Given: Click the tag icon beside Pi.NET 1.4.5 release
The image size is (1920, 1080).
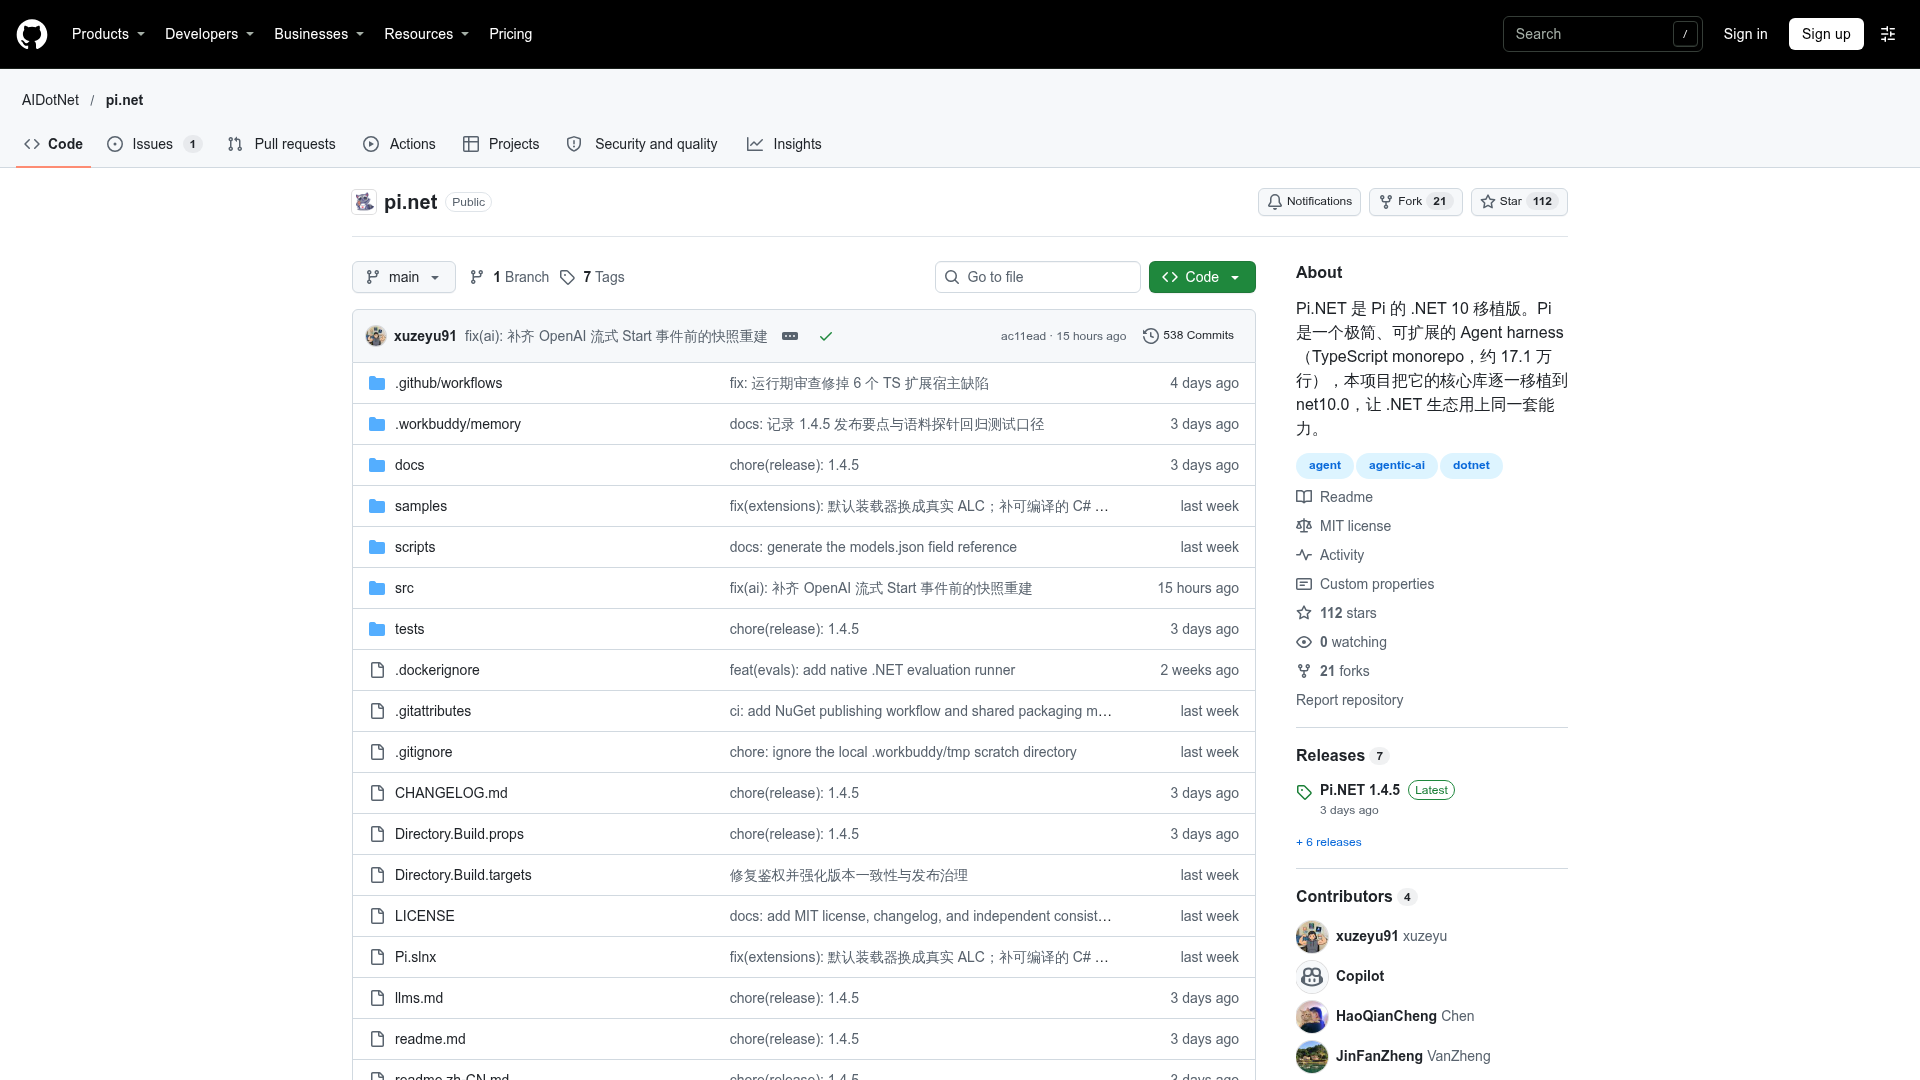Looking at the screenshot, I should coord(1304,792).
